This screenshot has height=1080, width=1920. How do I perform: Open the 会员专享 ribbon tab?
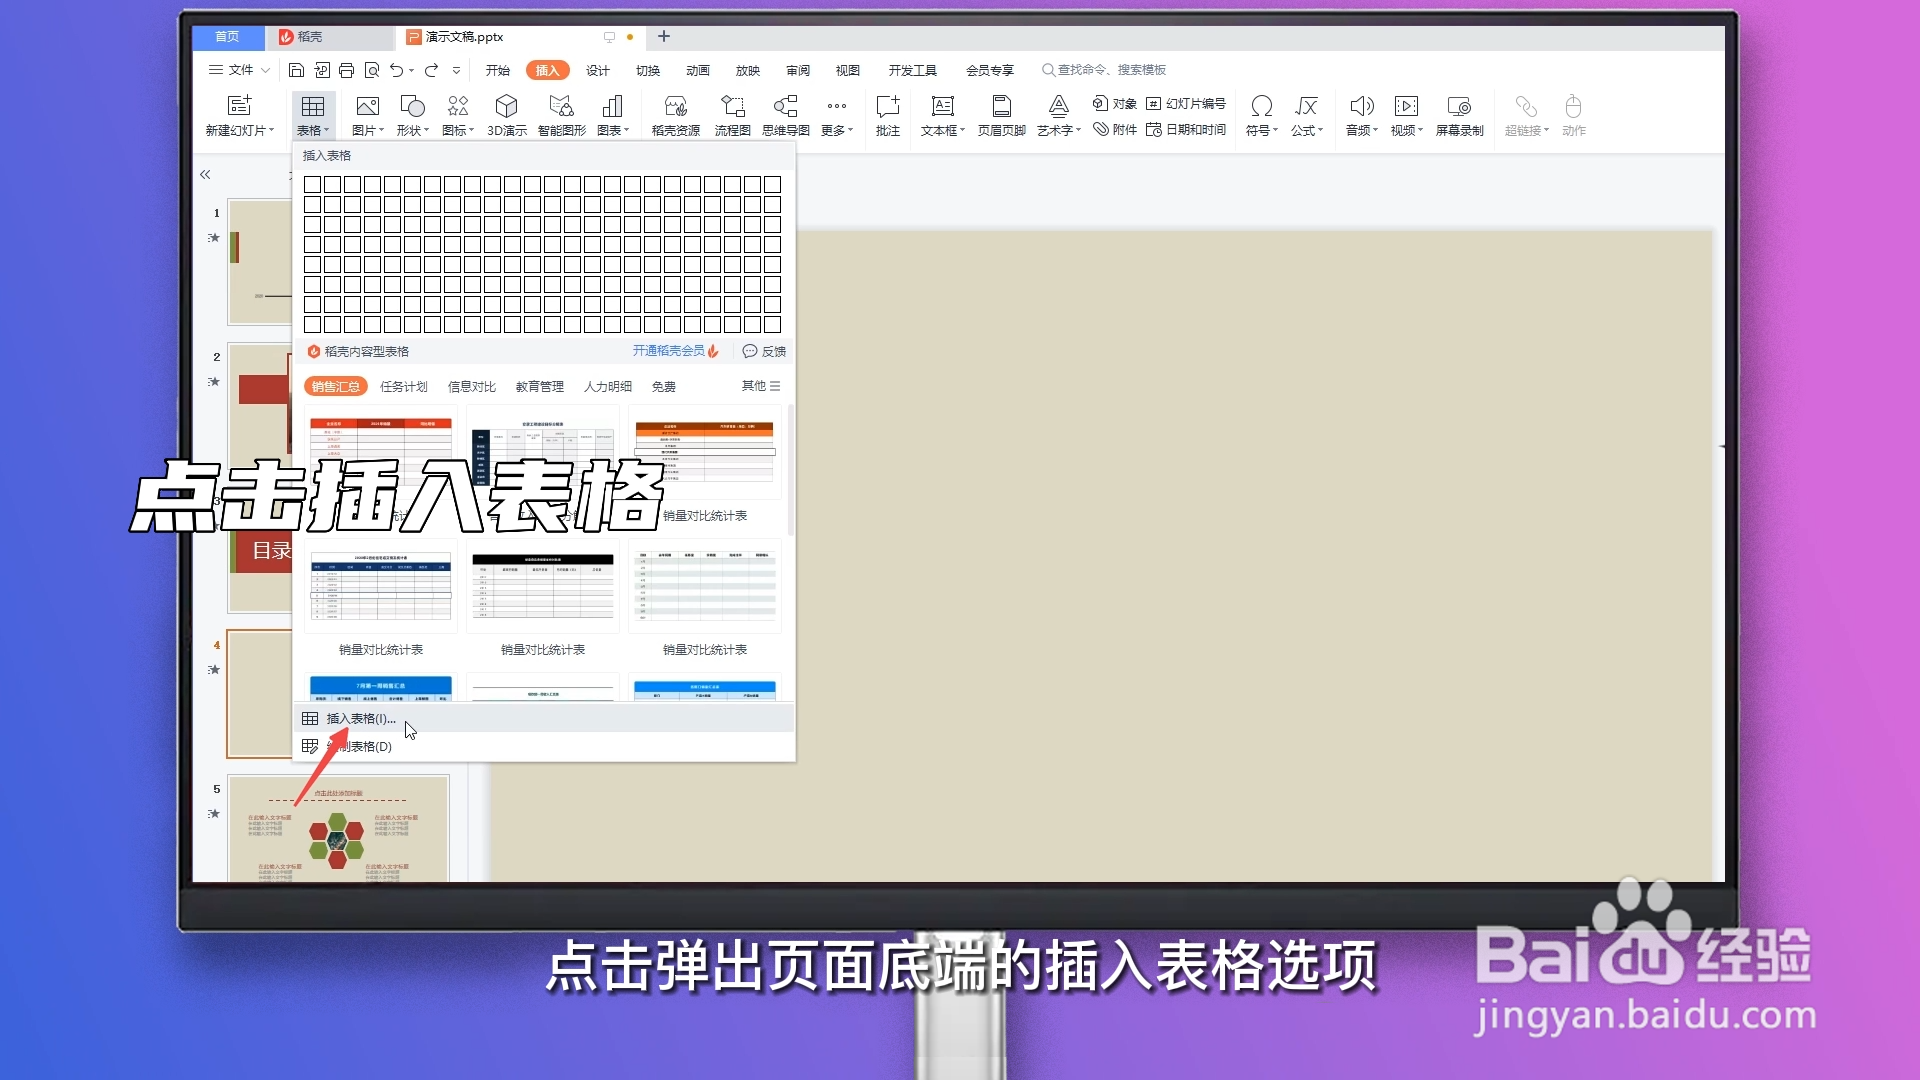point(990,70)
